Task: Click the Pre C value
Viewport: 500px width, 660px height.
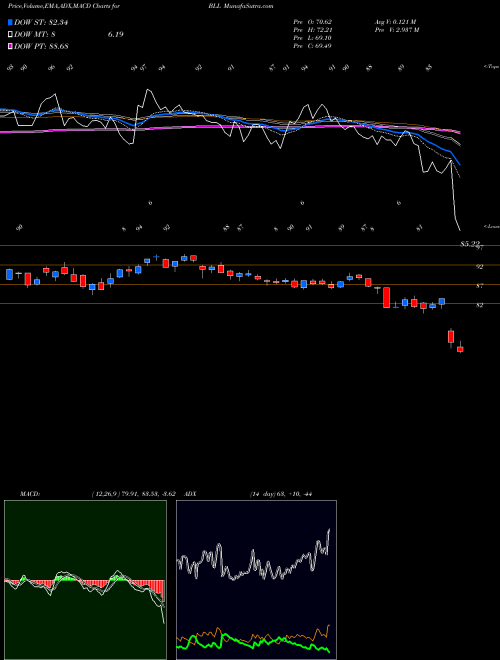Action: tap(323, 45)
